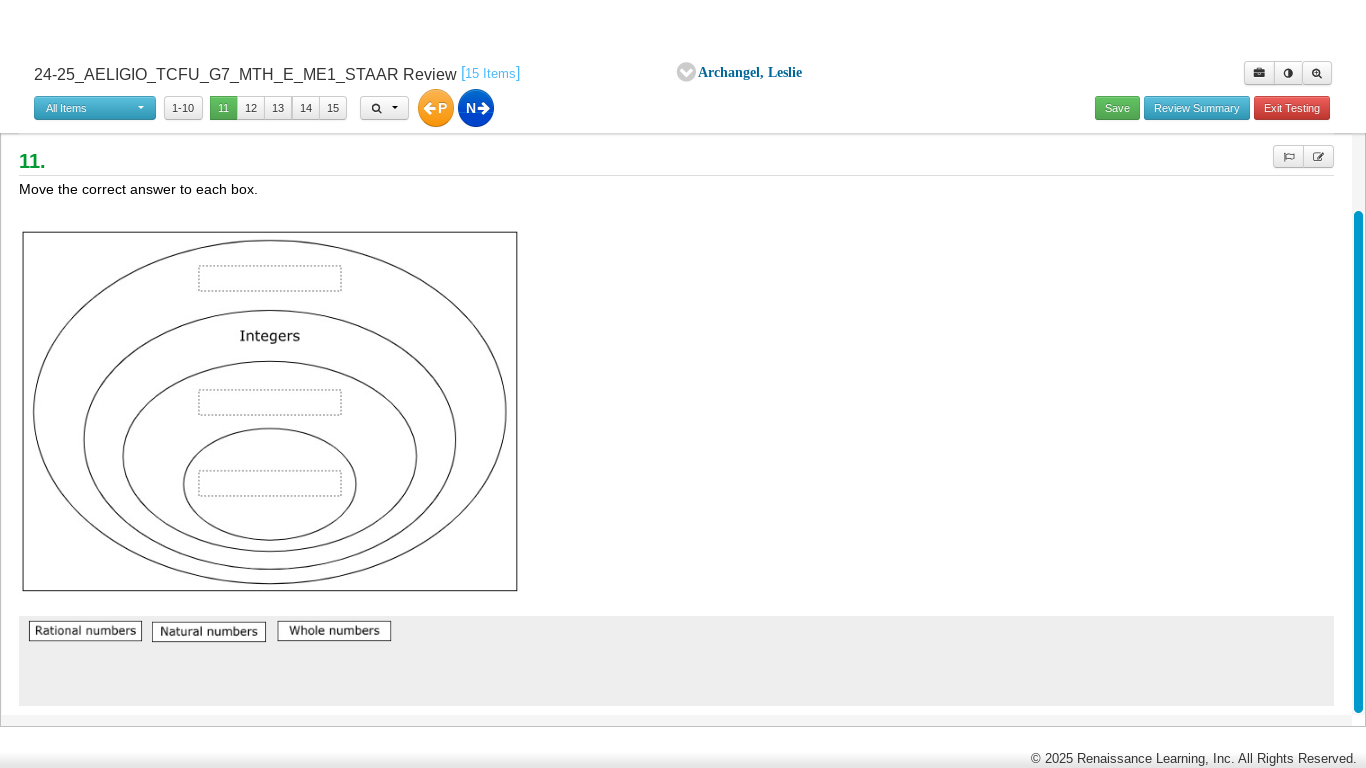Click the zoom magnifier icon top right
This screenshot has width=1366, height=768.
tap(1317, 73)
